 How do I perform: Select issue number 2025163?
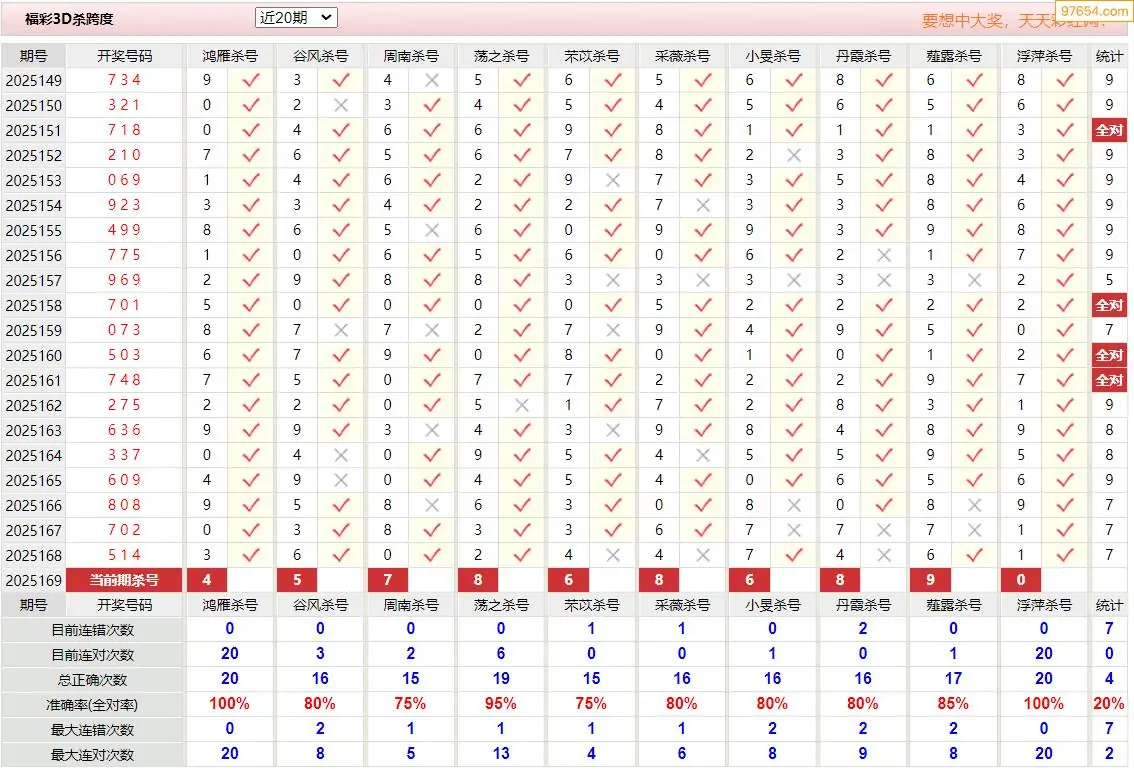pos(33,430)
